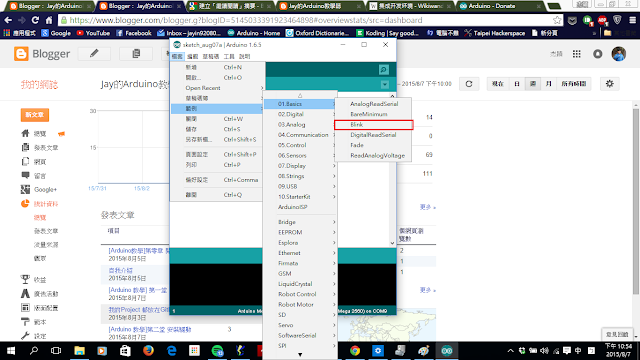Bookmark page with the star icon
Screen dimensions: 640x360
(557, 20)
